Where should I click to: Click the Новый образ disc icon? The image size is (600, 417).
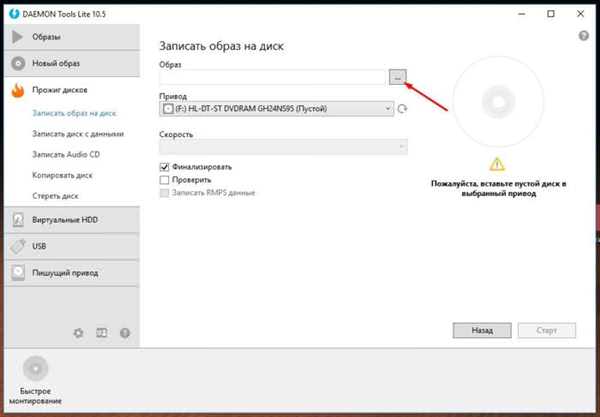click(x=18, y=64)
